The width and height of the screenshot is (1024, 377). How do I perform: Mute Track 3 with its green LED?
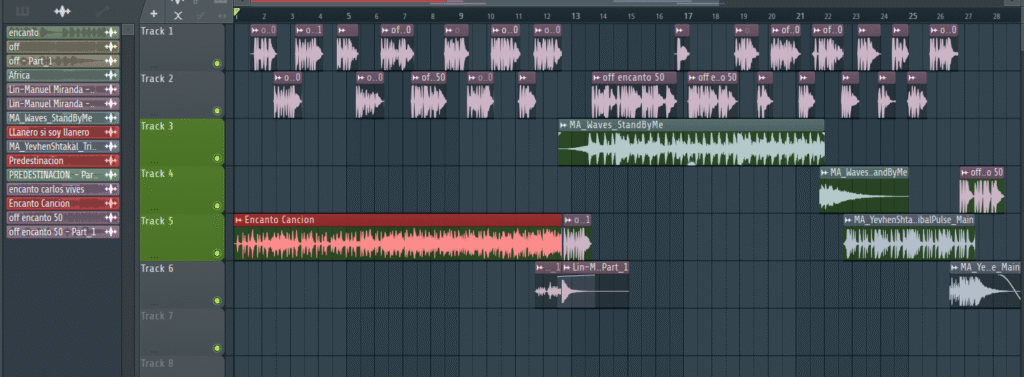(217, 158)
